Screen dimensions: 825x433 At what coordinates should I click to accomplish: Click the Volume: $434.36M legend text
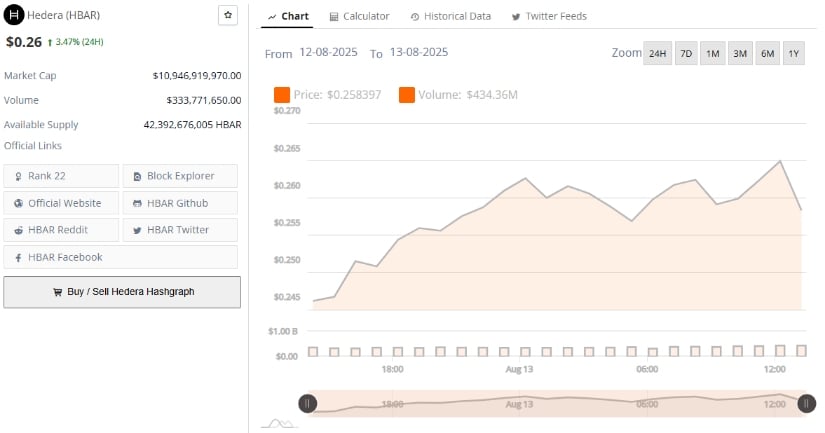468,95
